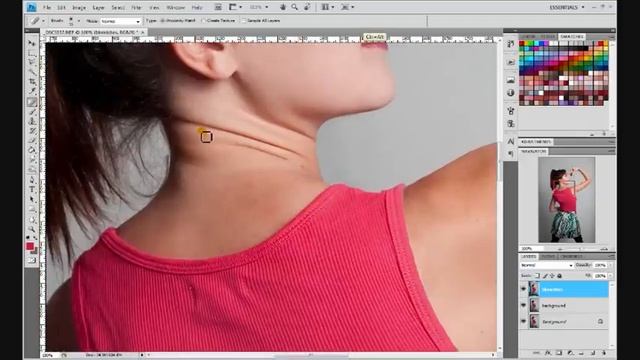Launch Bridge from application bar
This screenshot has height=360, width=640.
tap(218, 7)
